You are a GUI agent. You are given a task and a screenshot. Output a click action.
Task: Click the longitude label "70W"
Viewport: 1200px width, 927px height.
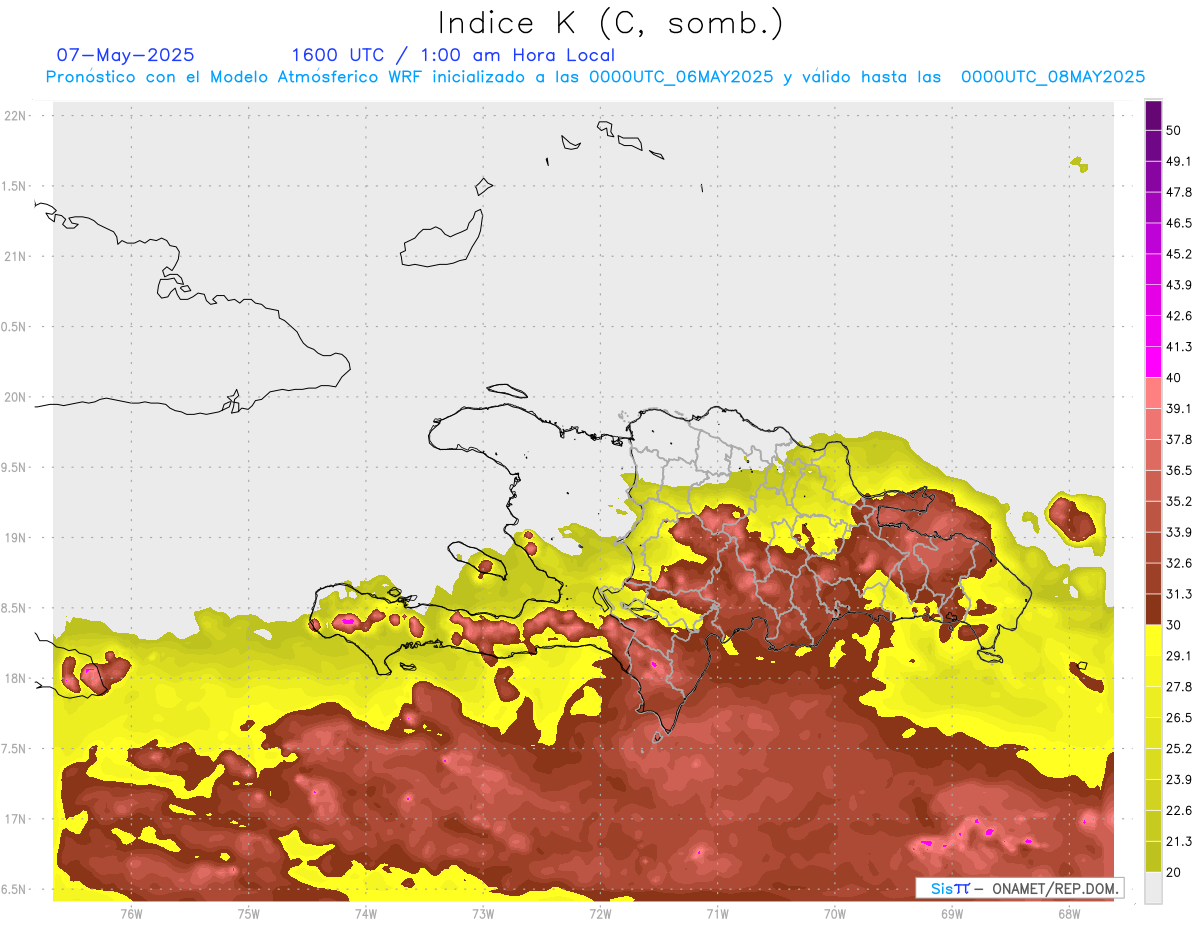(835, 913)
